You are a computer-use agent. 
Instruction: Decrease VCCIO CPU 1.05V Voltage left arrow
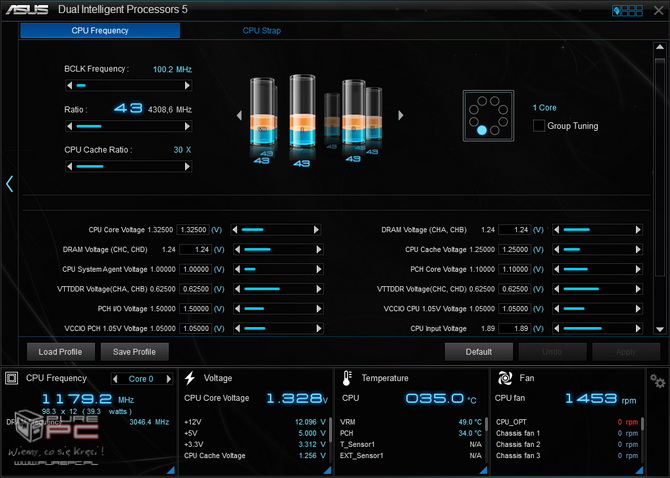[556, 308]
